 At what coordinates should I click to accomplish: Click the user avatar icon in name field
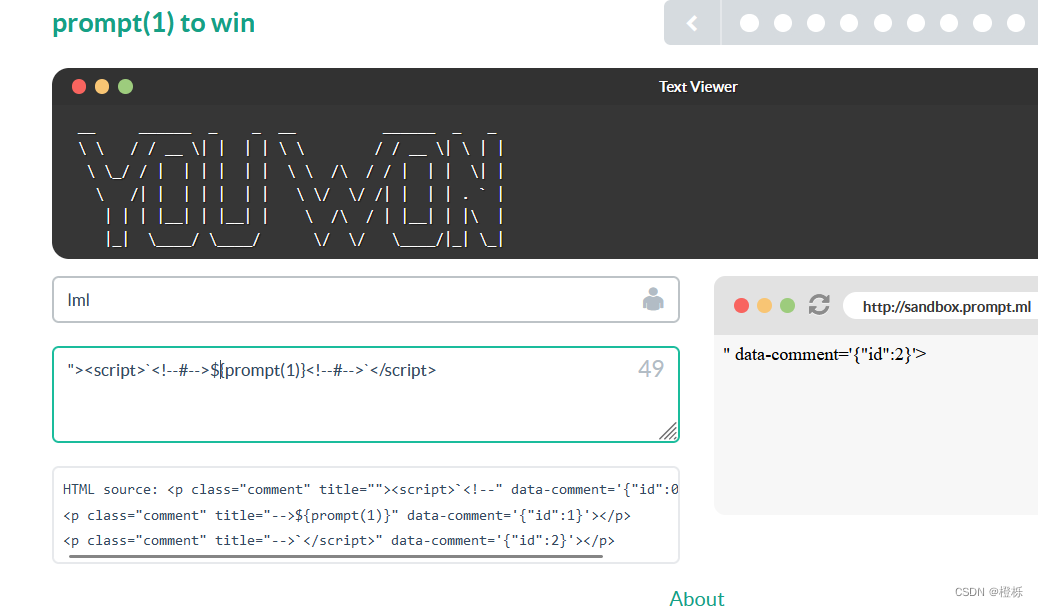click(x=653, y=299)
